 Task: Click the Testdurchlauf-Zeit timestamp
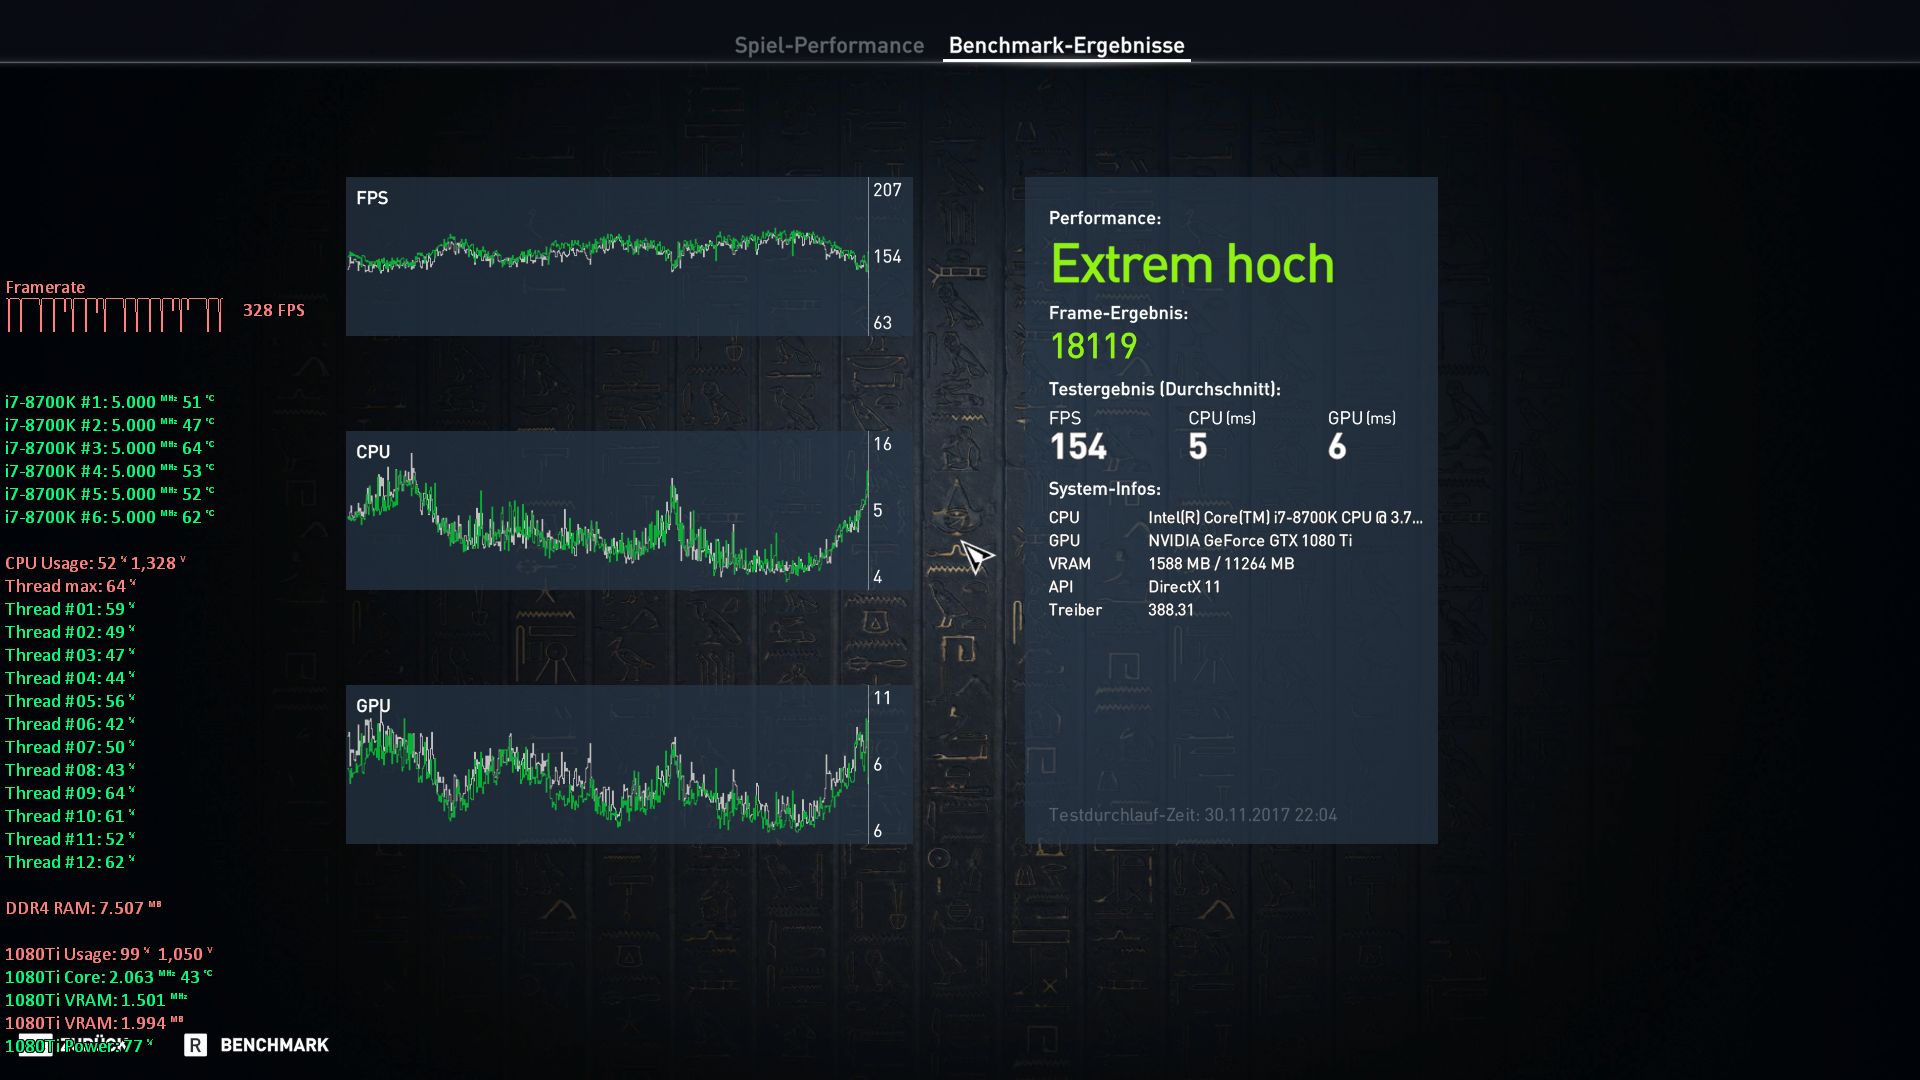[1192, 815]
